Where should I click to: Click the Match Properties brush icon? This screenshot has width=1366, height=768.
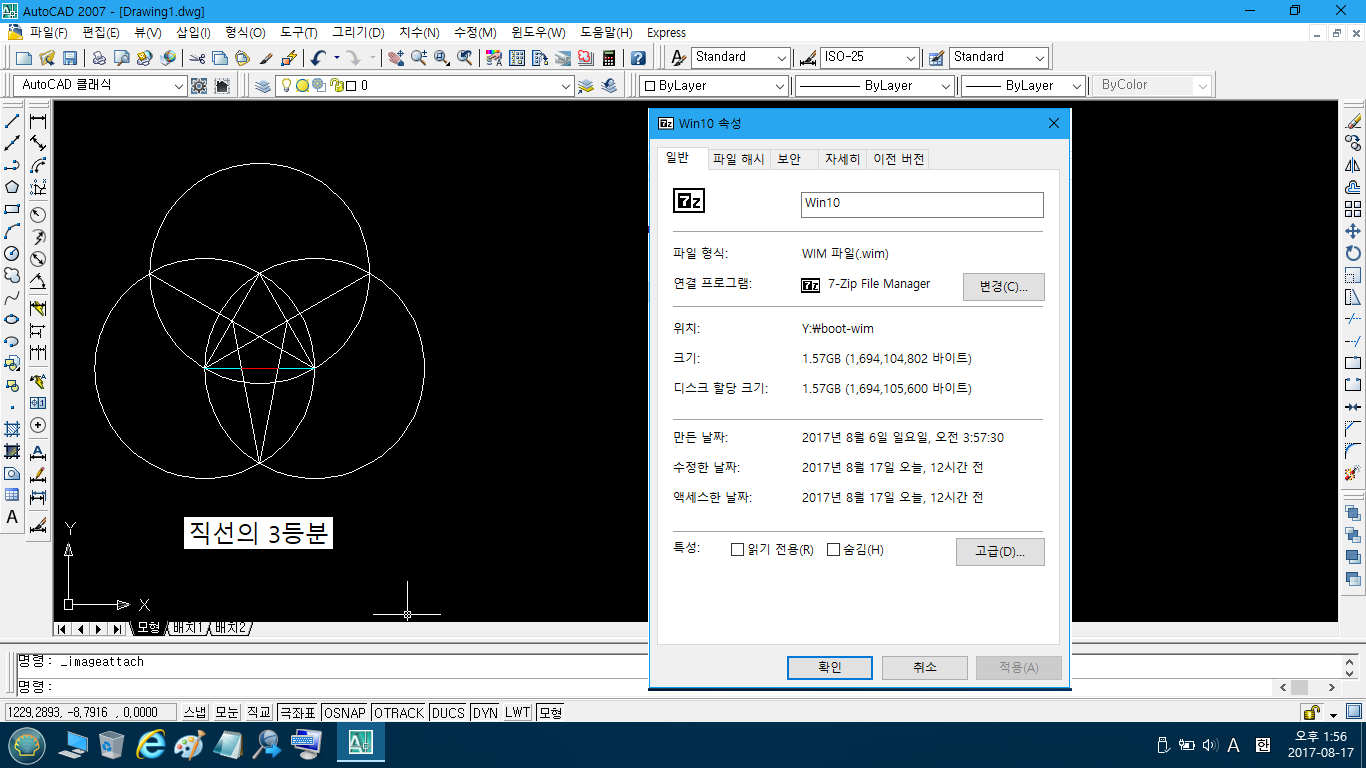pyautogui.click(x=266, y=58)
